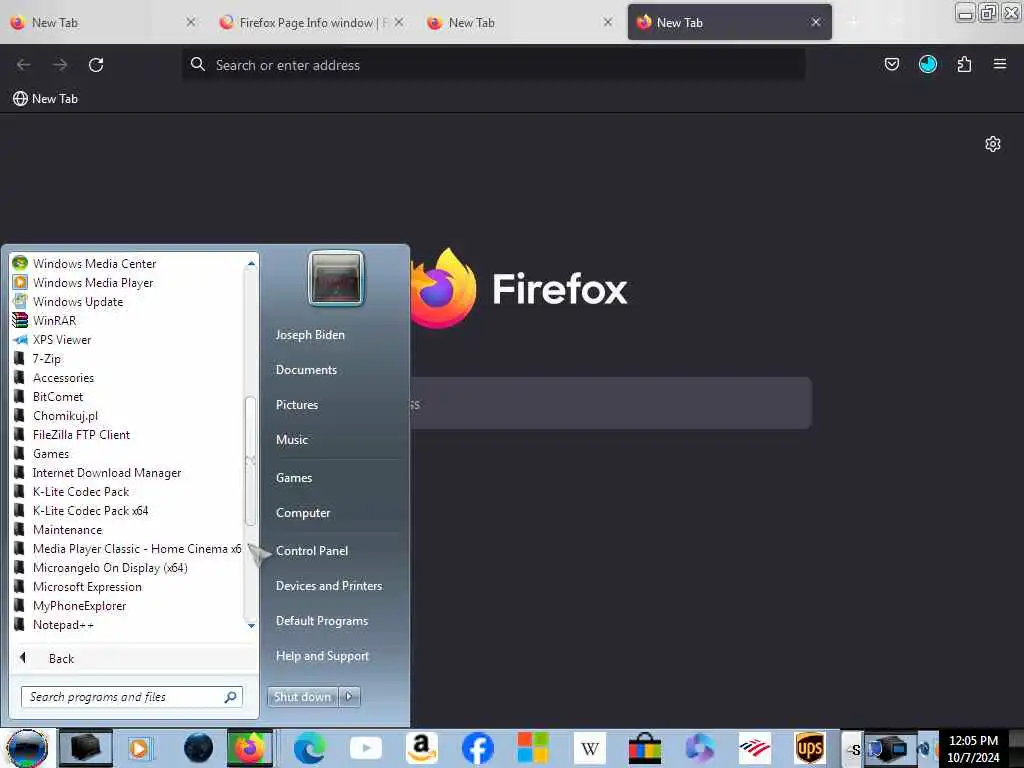Open Microangelo On Display (x64) folder
The image size is (1024, 768).
pos(110,568)
